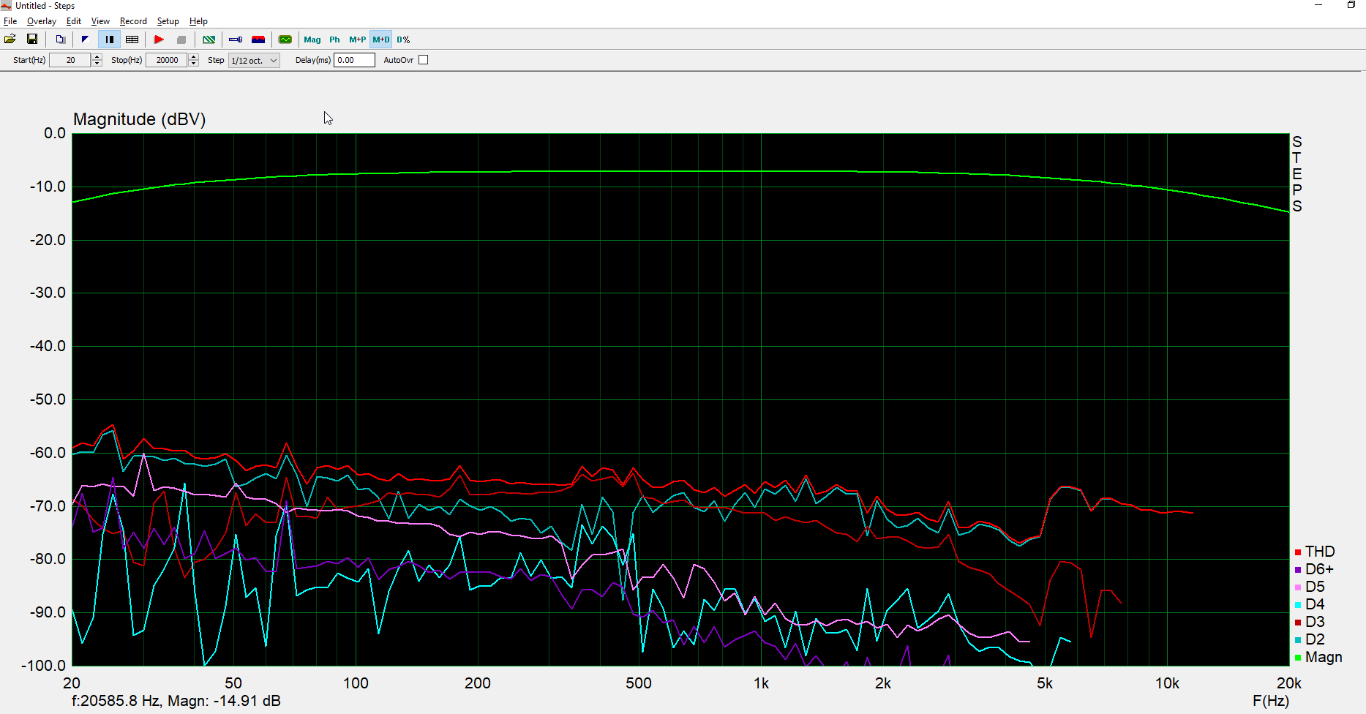1366x714 pixels.
Task: Click the frequency and magnitude cursor readout
Action: click(x=176, y=701)
